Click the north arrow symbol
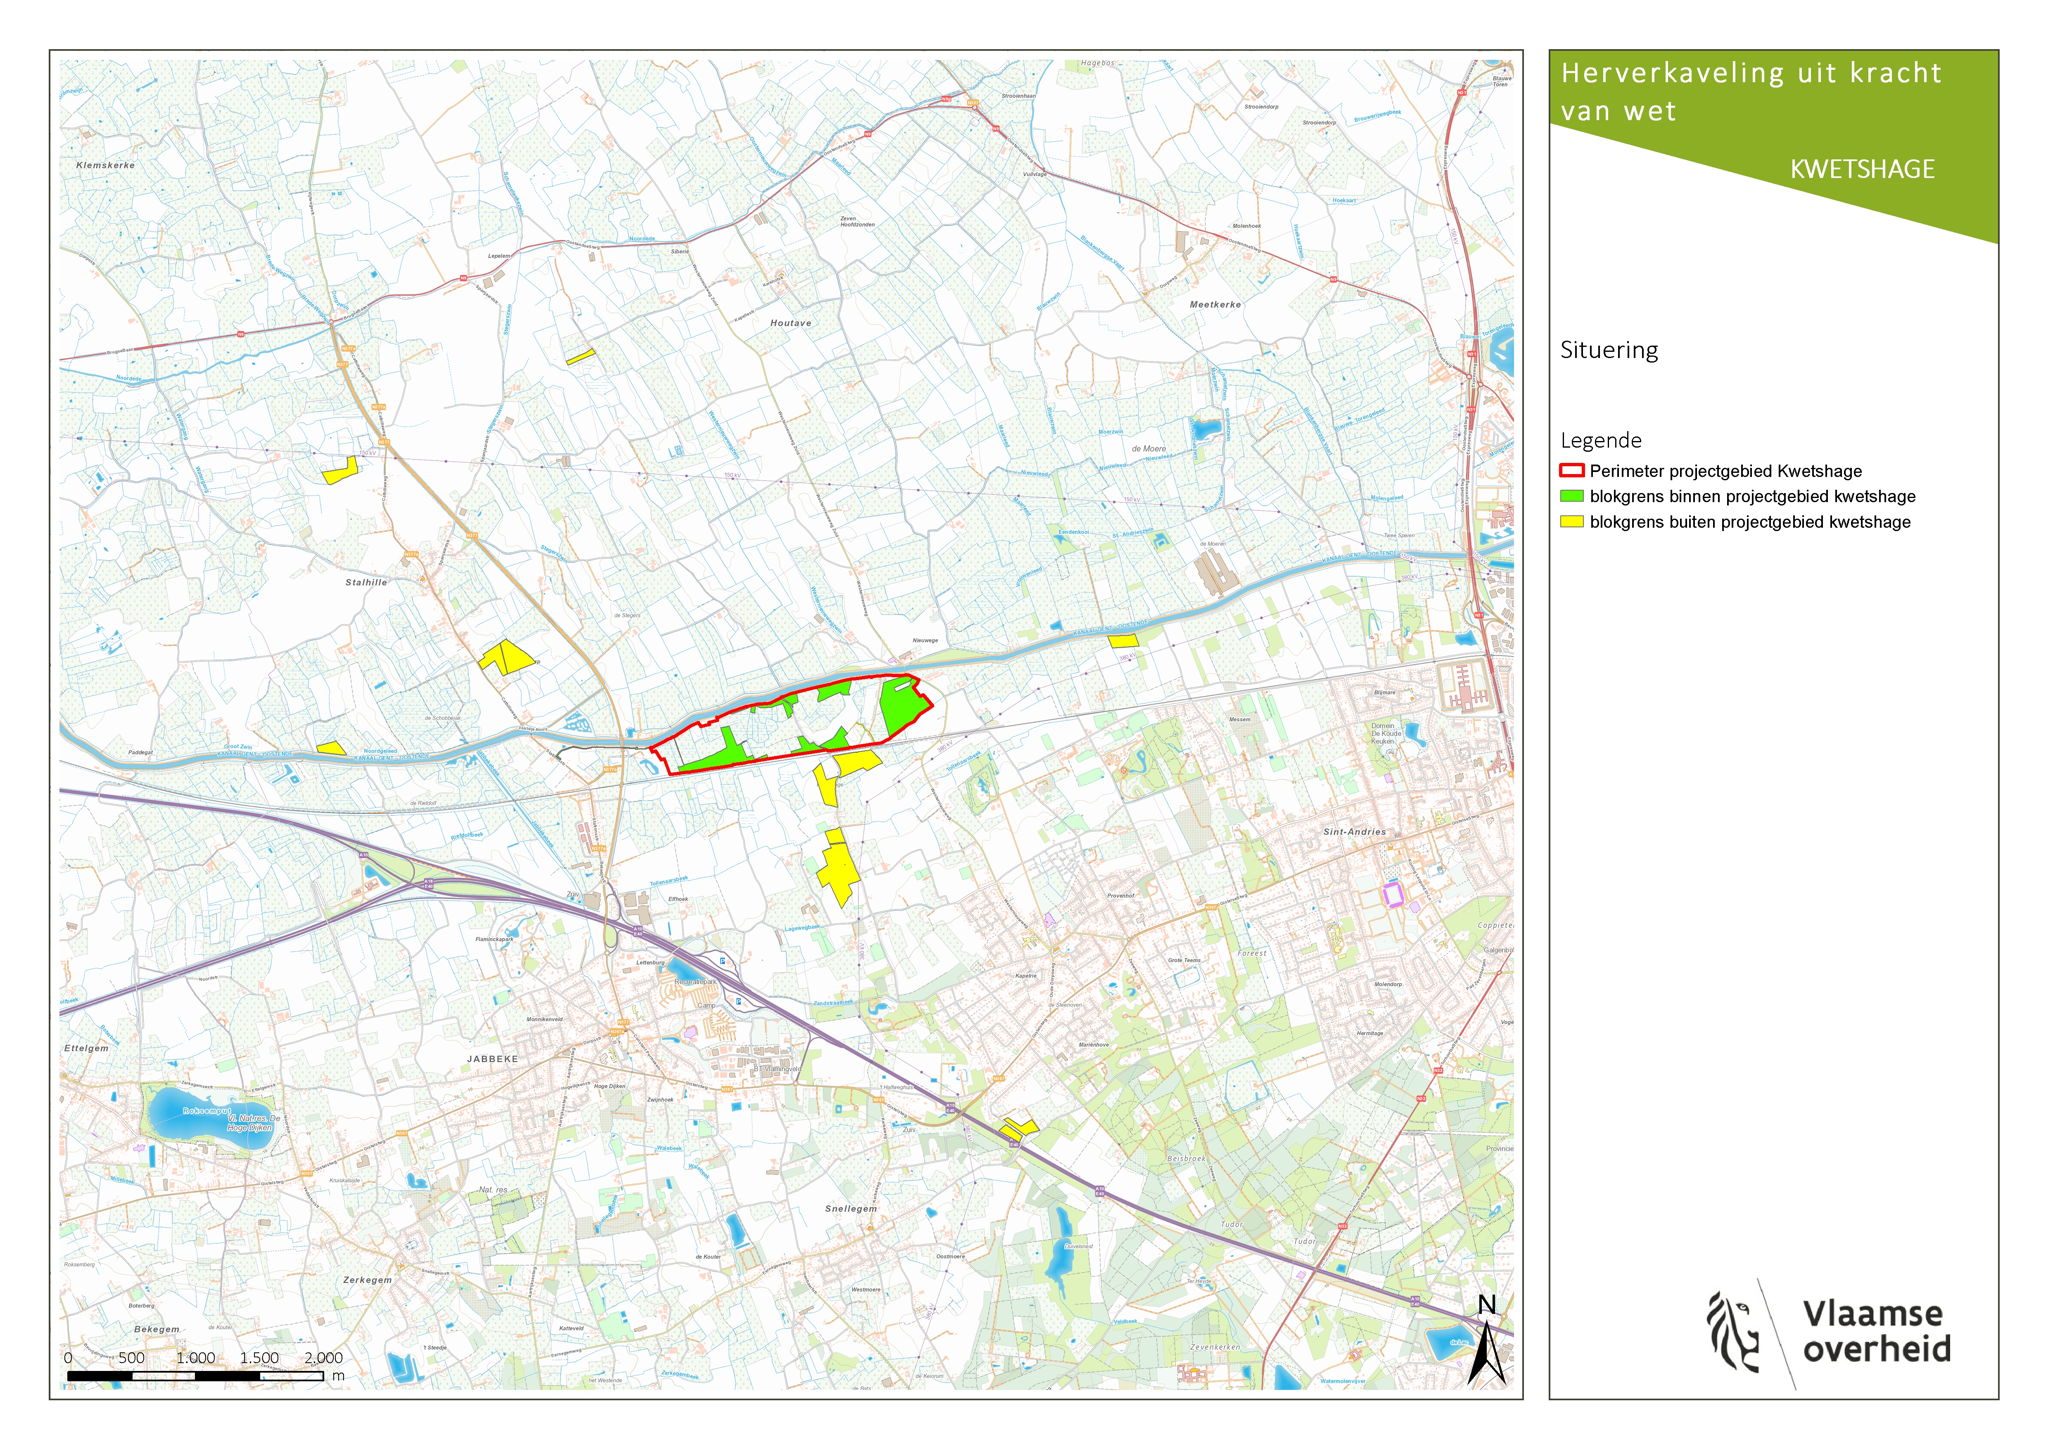Image resolution: width=2048 pixels, height=1449 pixels. (1487, 1341)
